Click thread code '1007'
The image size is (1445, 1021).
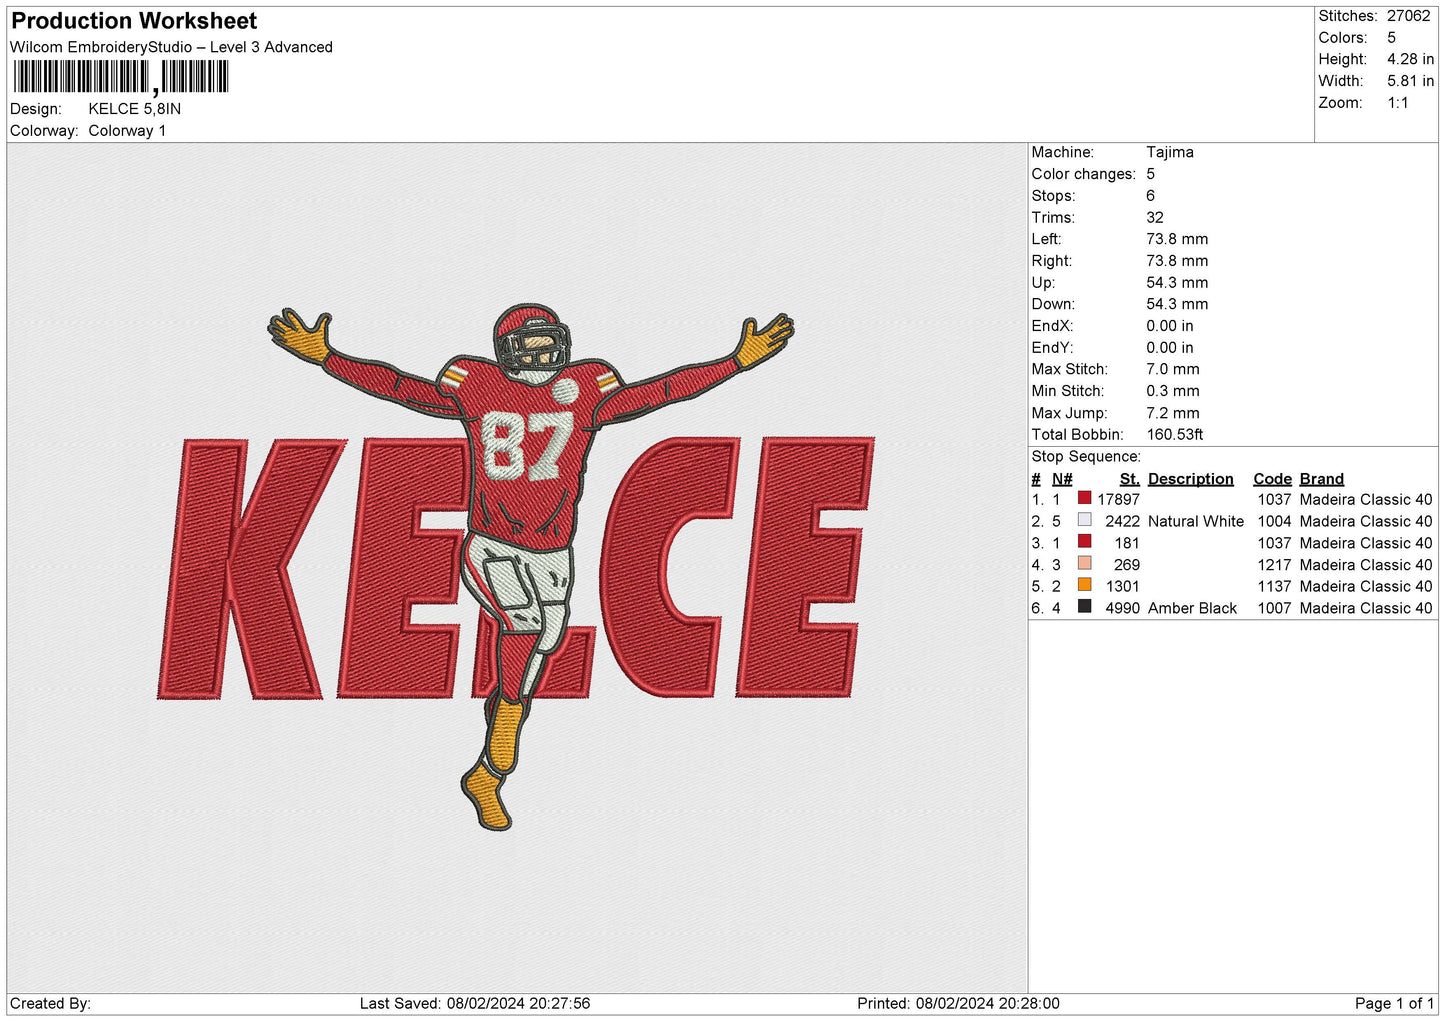[1275, 608]
